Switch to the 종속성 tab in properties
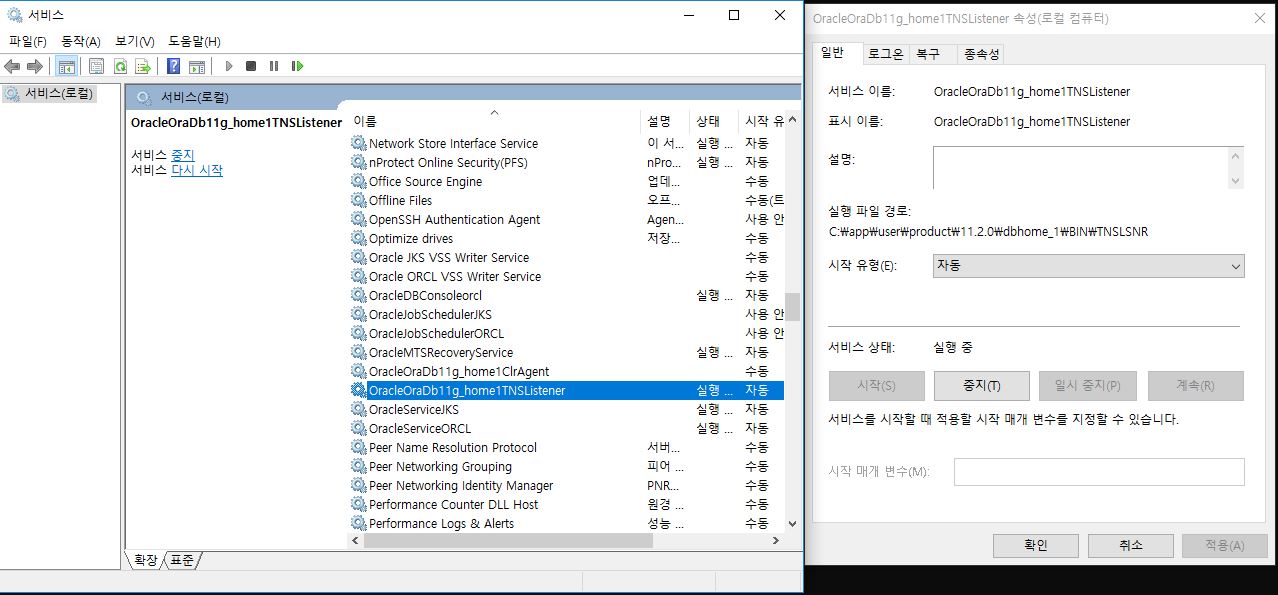1278x595 pixels. (980, 54)
